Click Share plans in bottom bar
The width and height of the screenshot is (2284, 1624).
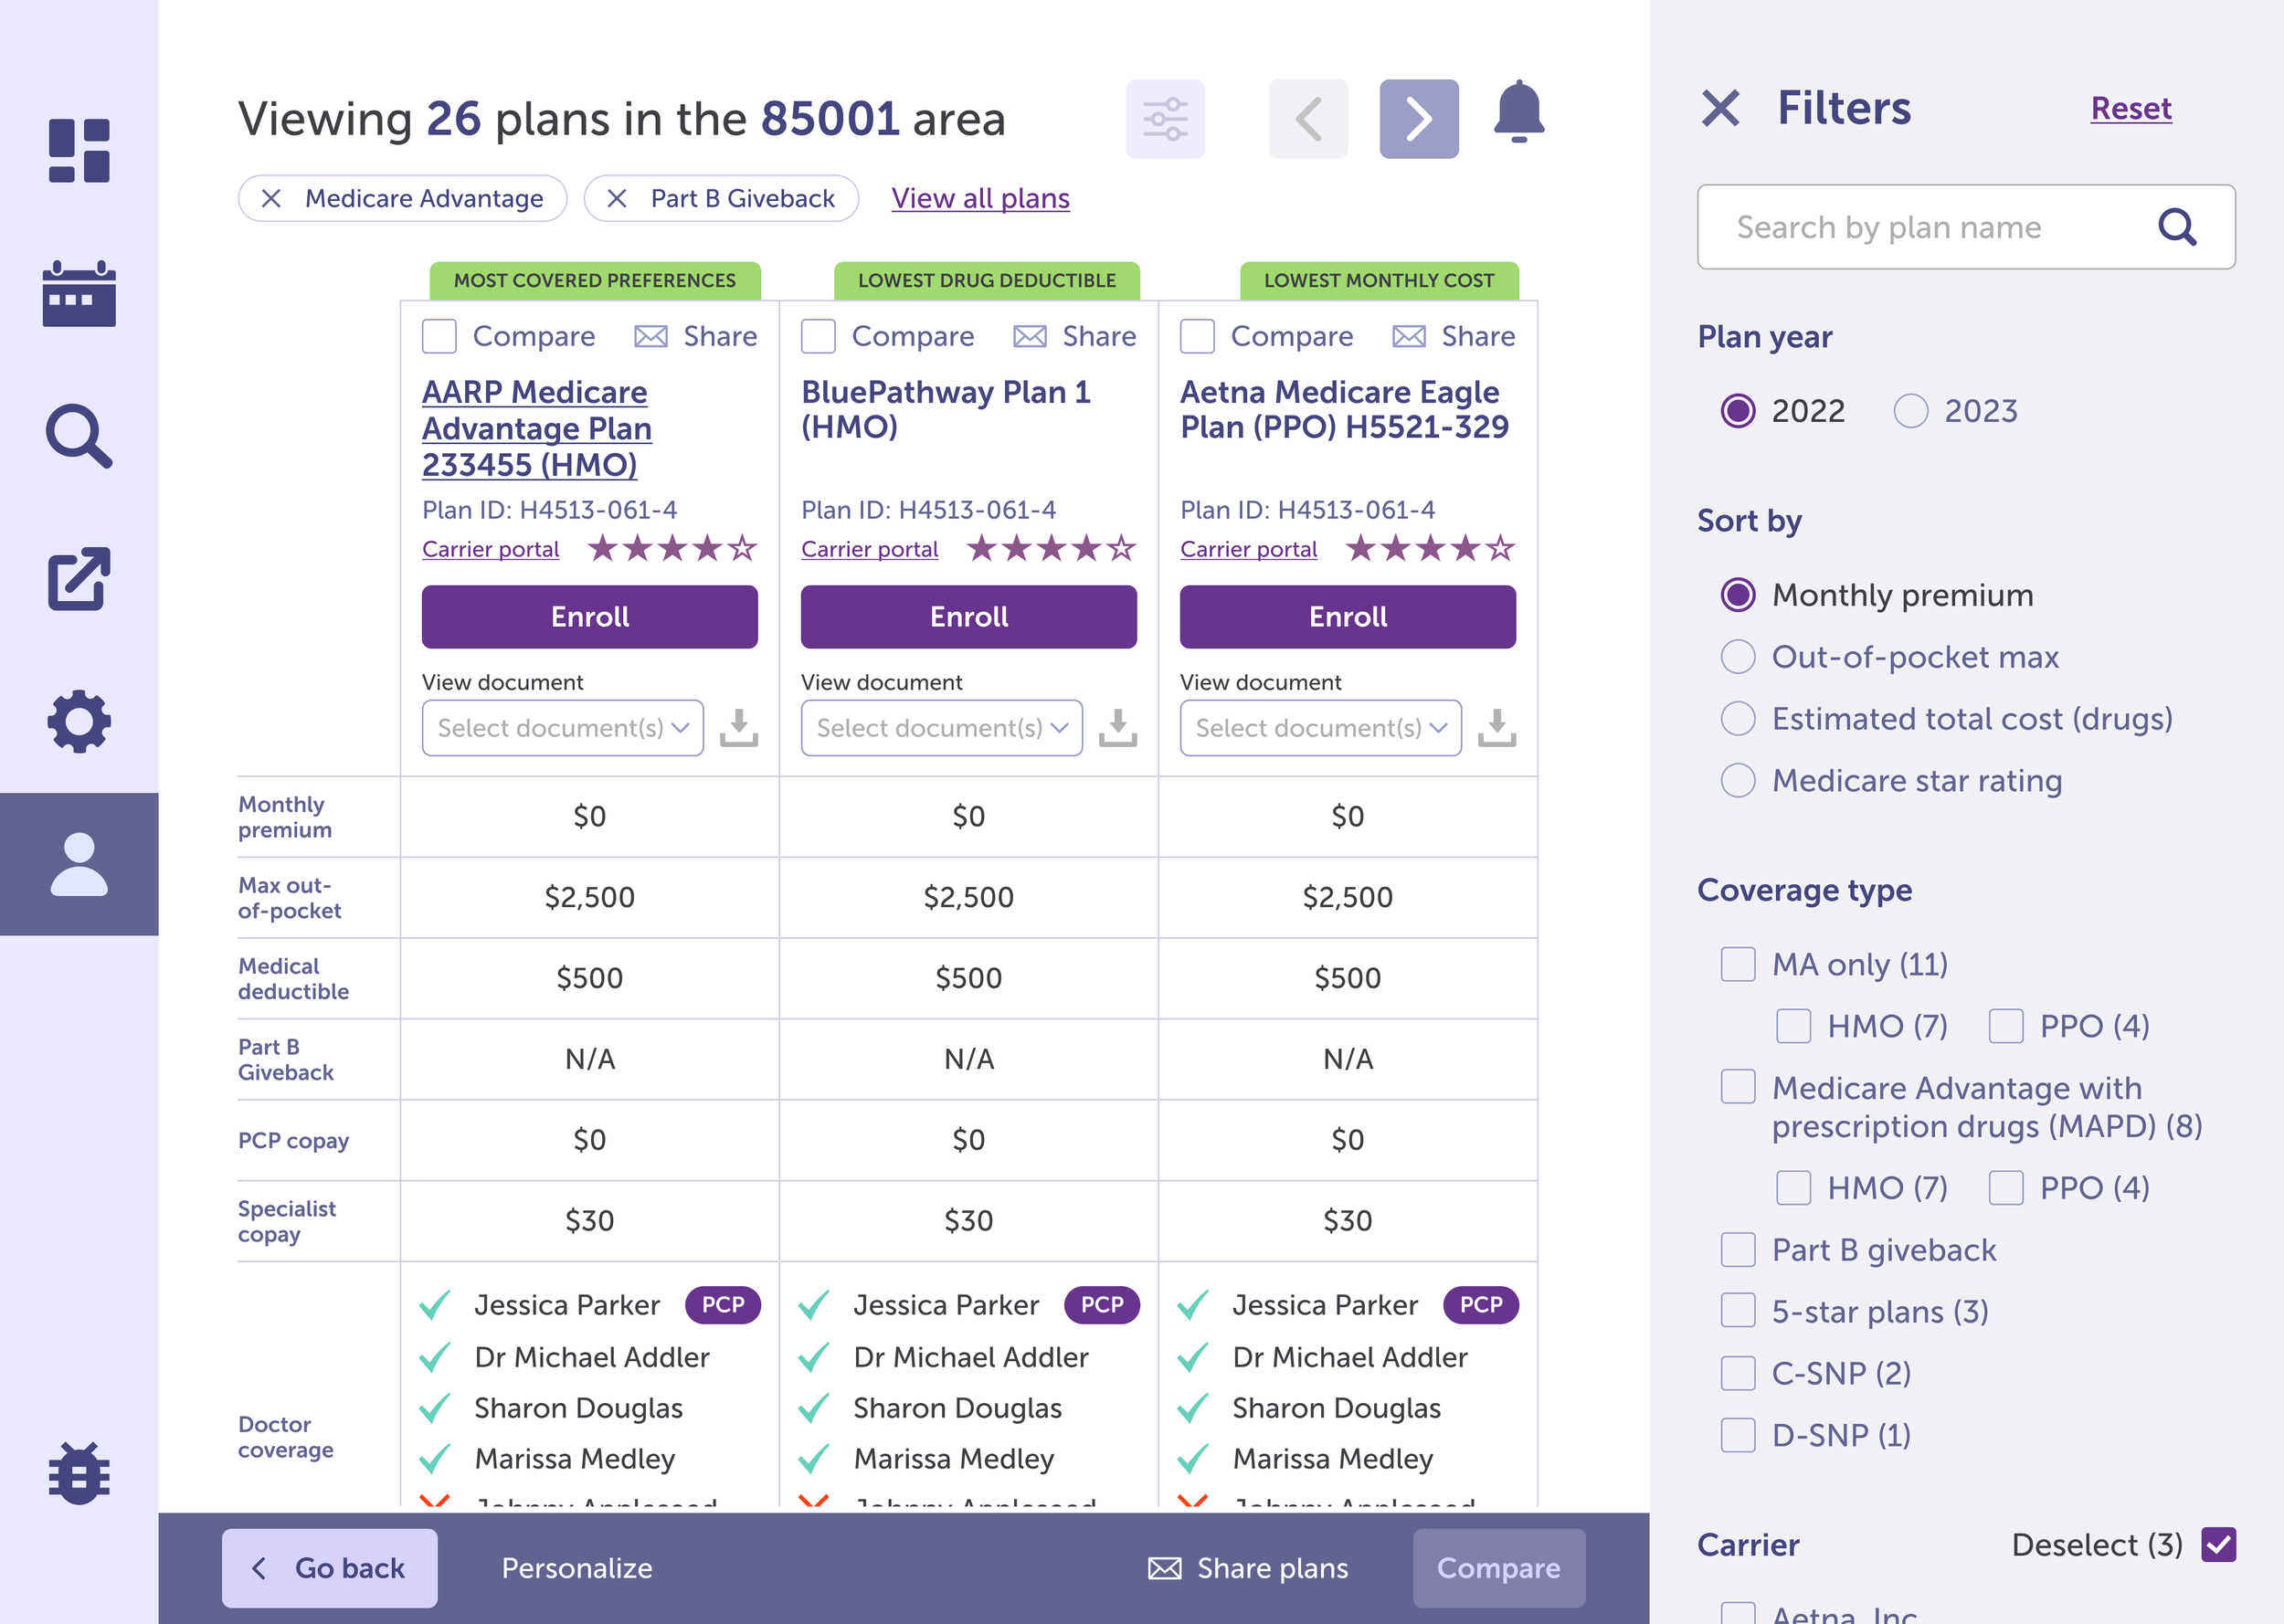click(1248, 1568)
